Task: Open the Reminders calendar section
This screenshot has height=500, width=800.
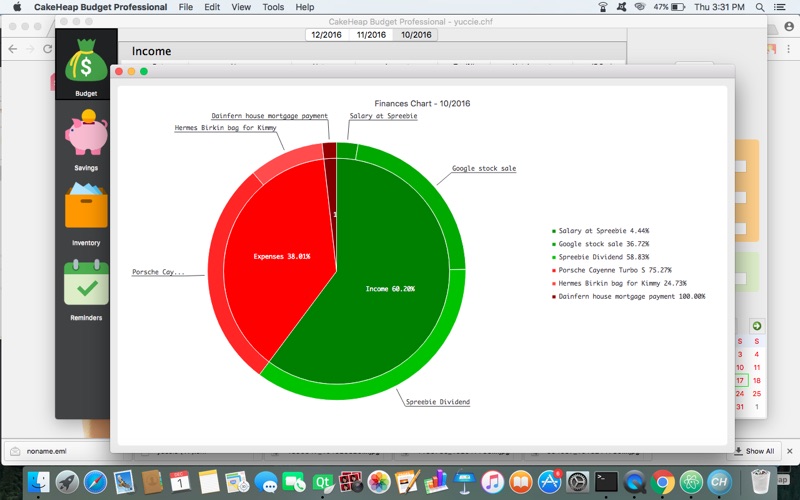Action: click(x=86, y=290)
